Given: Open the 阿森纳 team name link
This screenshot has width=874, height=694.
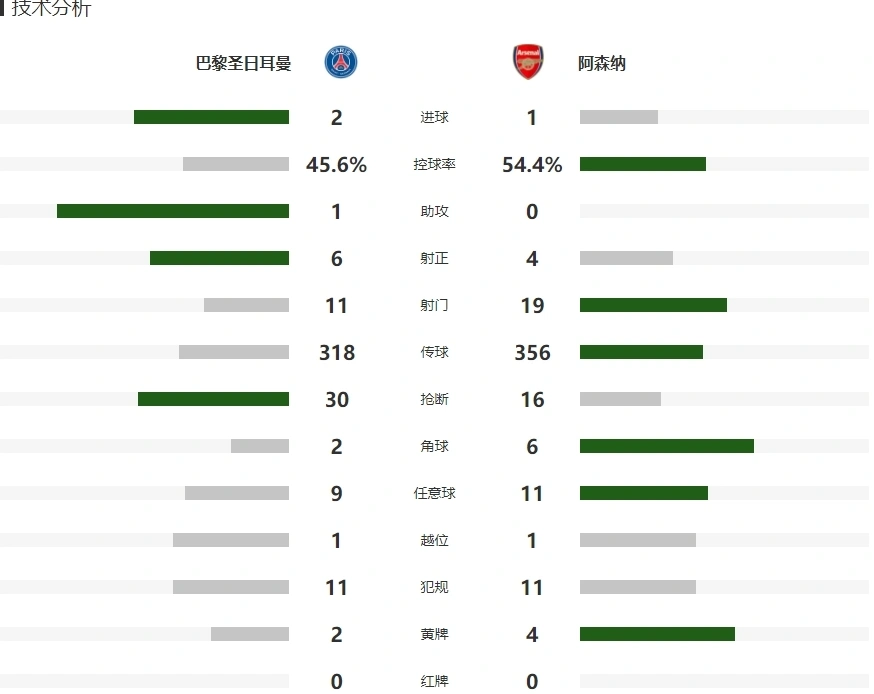Looking at the screenshot, I should pyautogui.click(x=601, y=63).
